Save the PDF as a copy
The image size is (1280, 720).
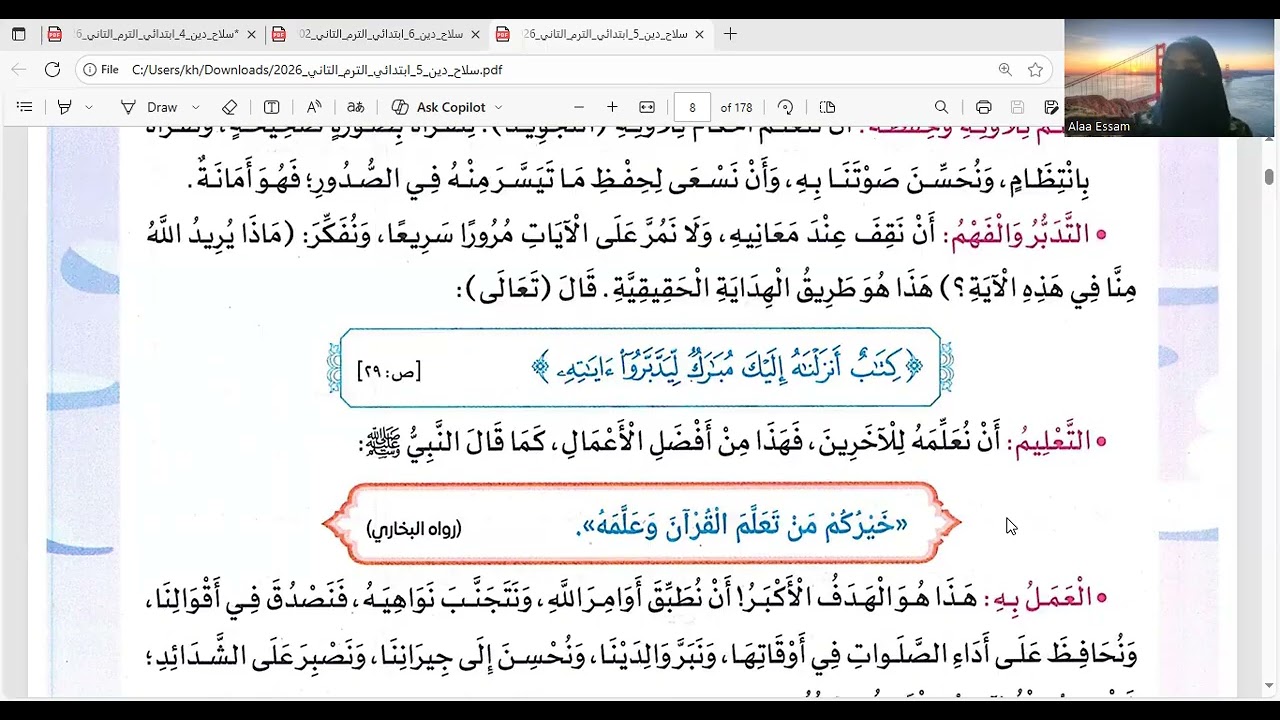click(1051, 107)
